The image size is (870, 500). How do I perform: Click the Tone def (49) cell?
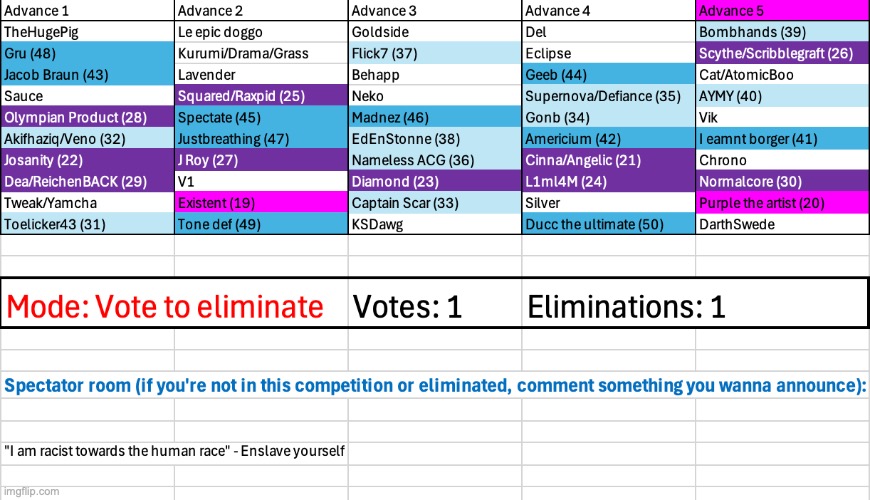pos(261,224)
